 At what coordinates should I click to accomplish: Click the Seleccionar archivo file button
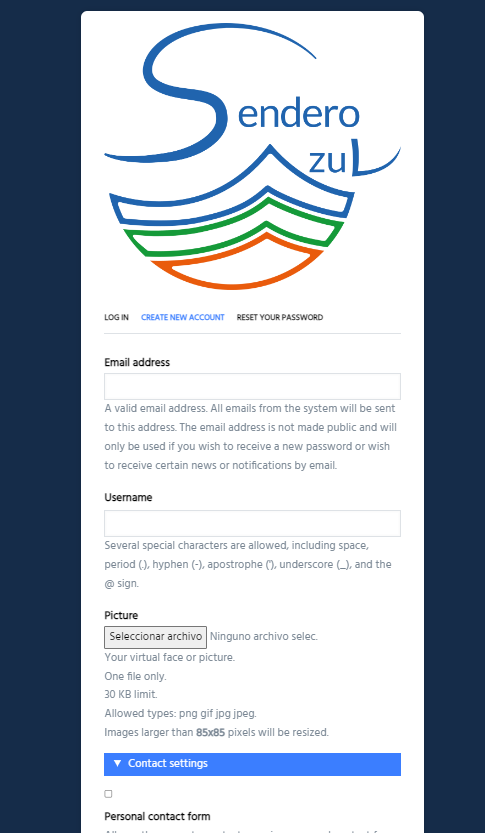[x=155, y=637]
